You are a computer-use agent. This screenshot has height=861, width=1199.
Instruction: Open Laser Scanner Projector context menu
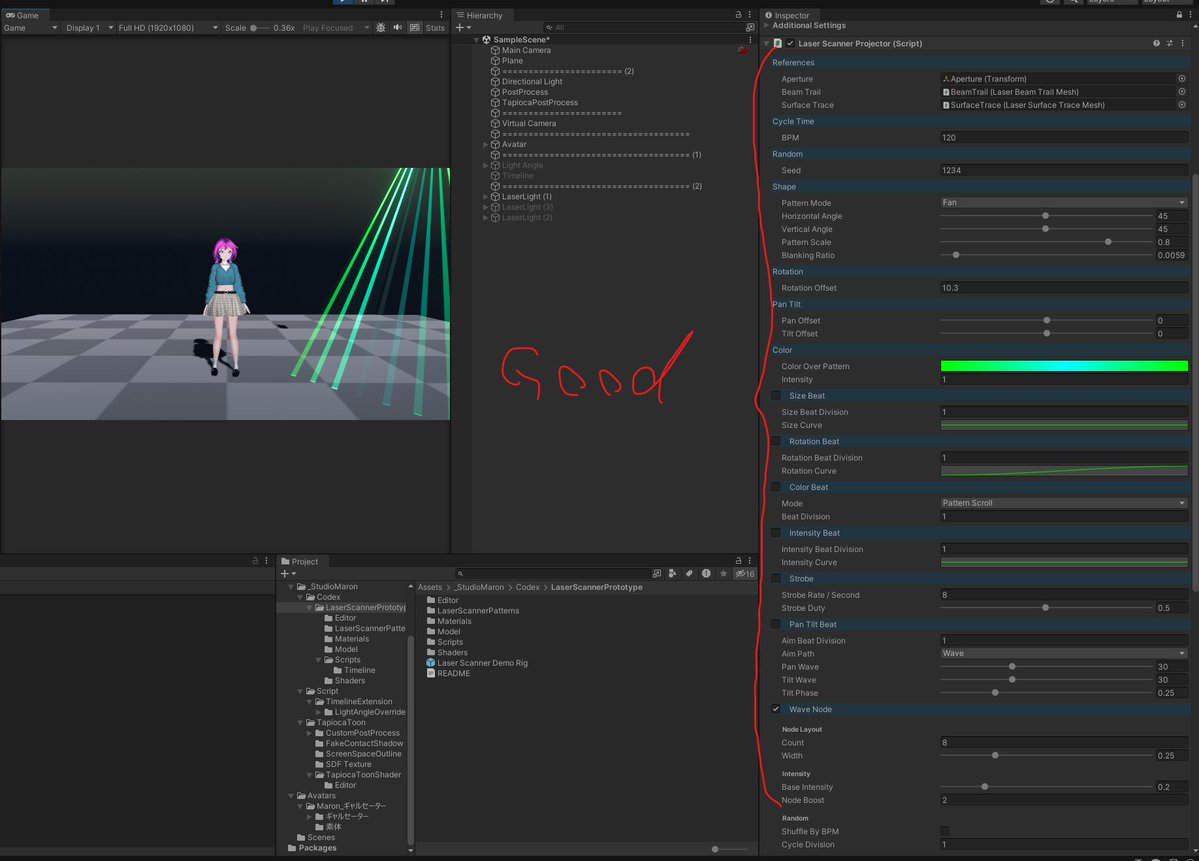(1183, 44)
